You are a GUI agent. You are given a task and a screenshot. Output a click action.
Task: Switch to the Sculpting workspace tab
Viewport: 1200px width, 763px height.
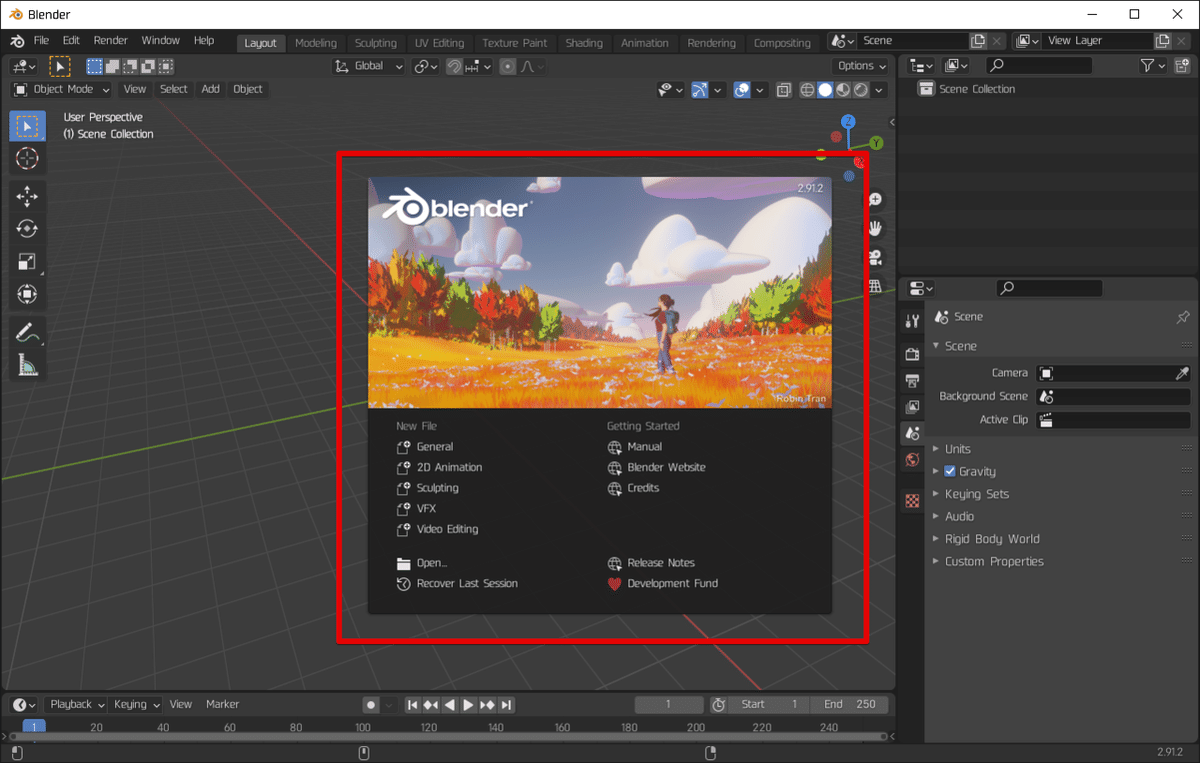tap(375, 43)
